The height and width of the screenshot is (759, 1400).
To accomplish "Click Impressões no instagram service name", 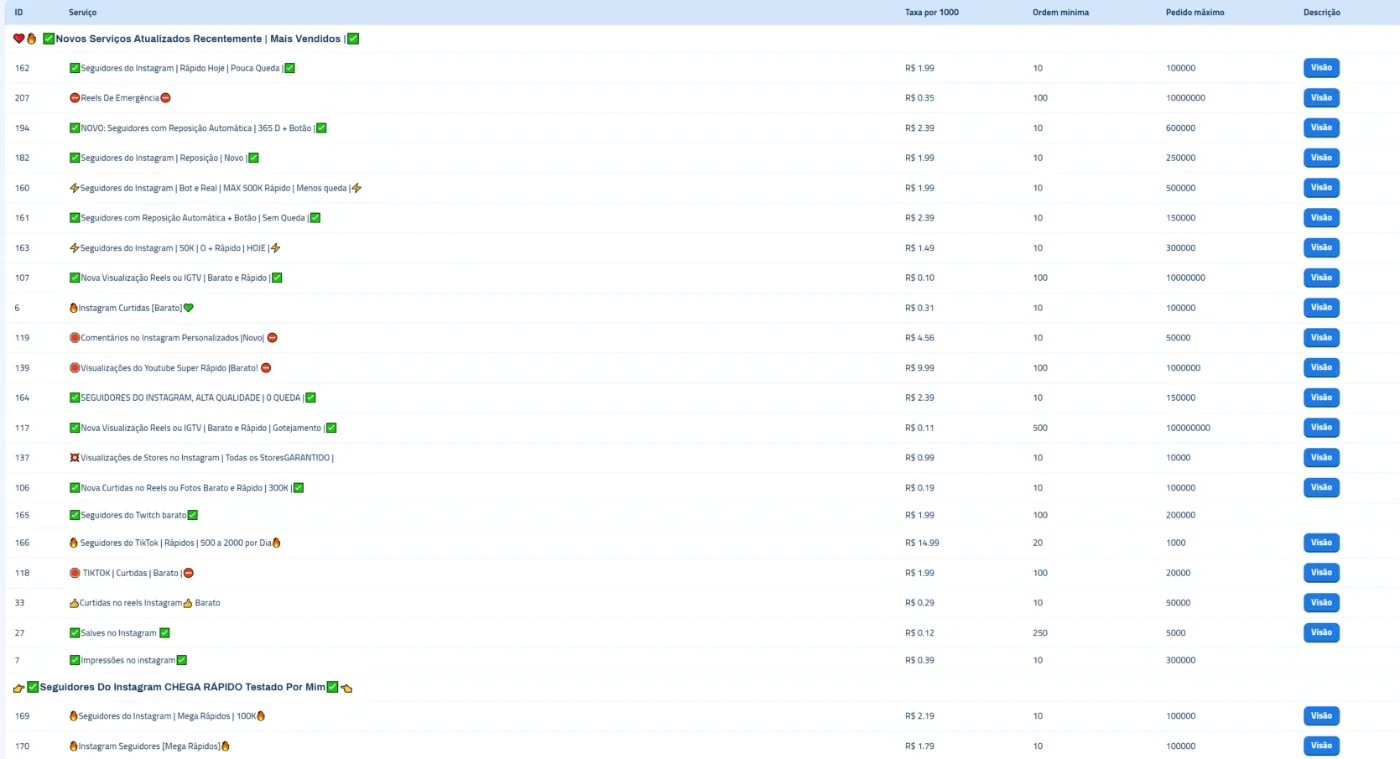I will click(128, 660).
